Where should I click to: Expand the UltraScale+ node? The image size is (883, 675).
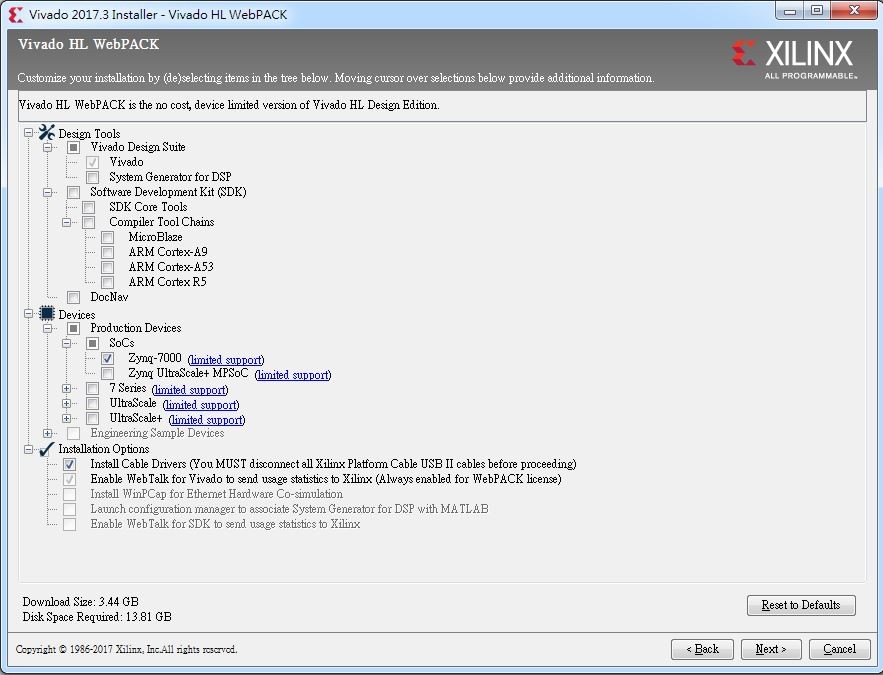66,418
